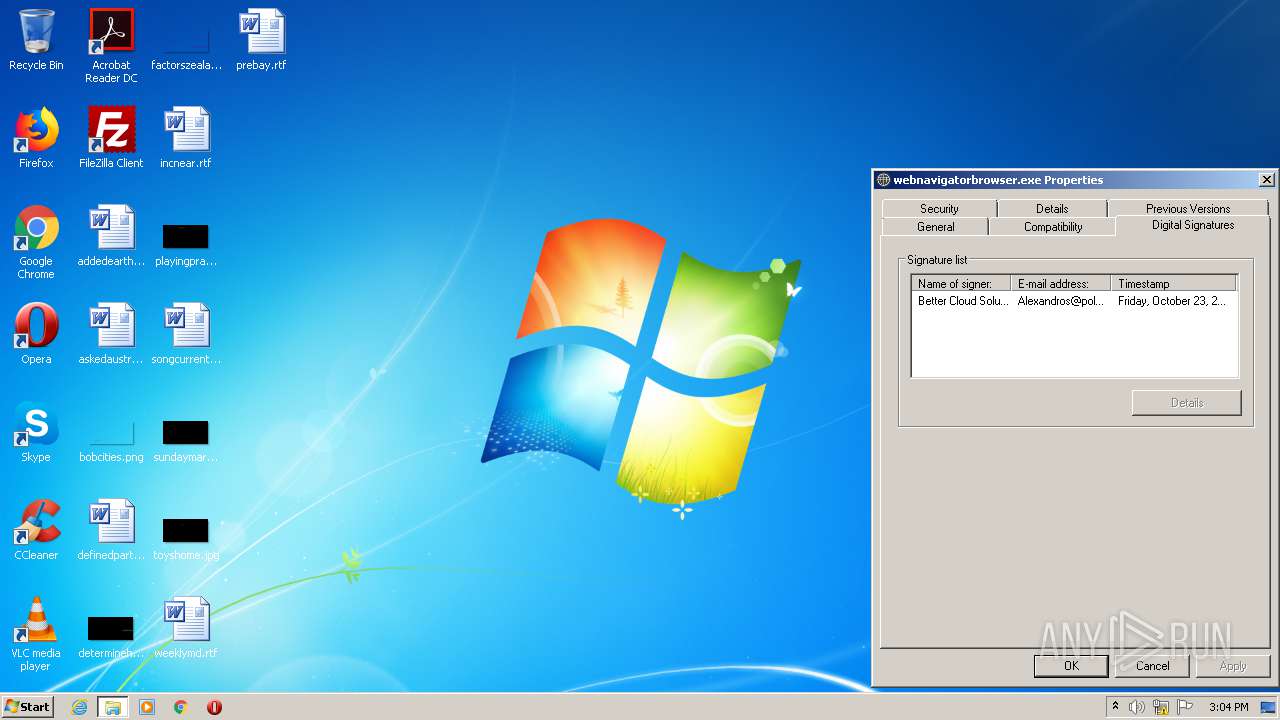The height and width of the screenshot is (720, 1280).
Task: Open the Recycle Bin desktop icon
Action: [x=36, y=41]
